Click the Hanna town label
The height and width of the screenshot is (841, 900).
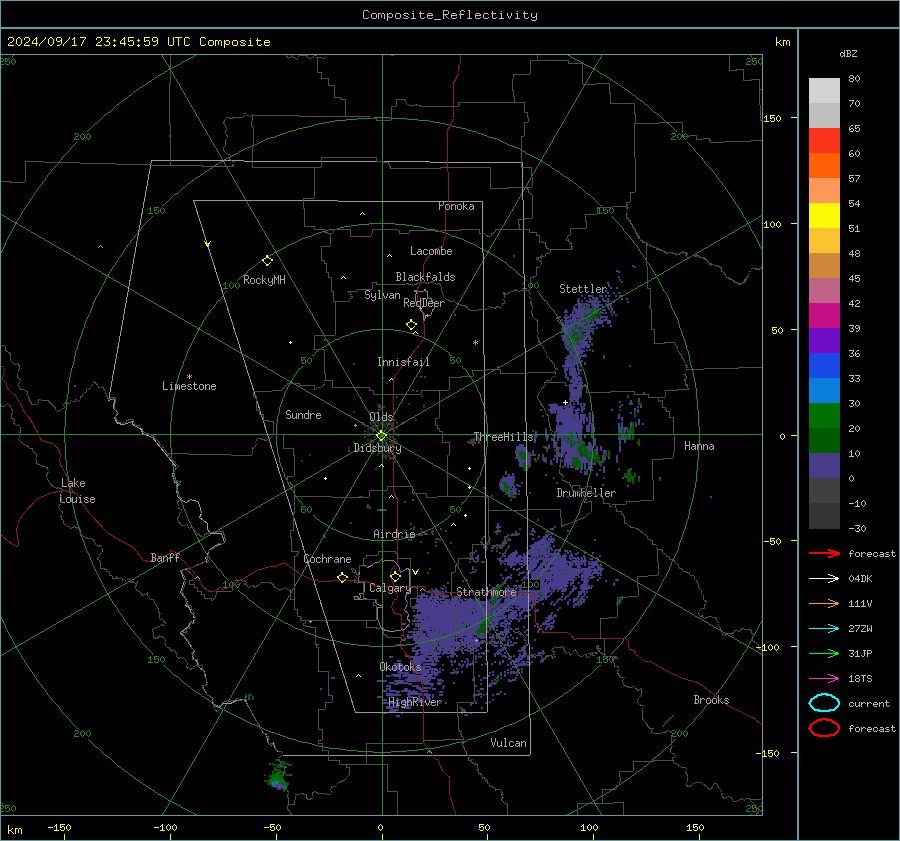click(699, 446)
